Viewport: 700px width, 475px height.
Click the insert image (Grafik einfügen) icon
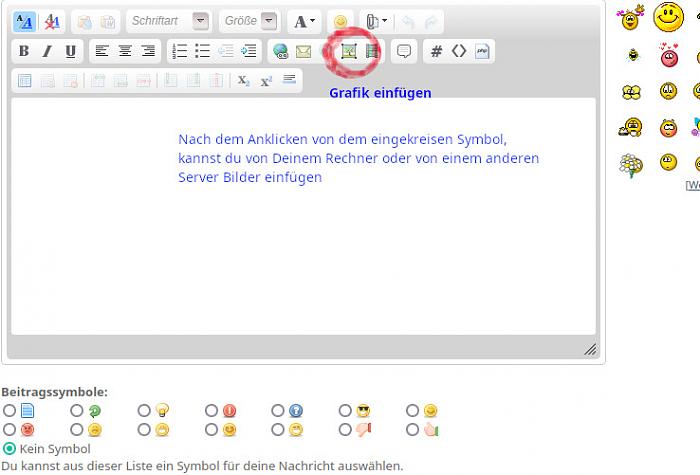coord(349,52)
